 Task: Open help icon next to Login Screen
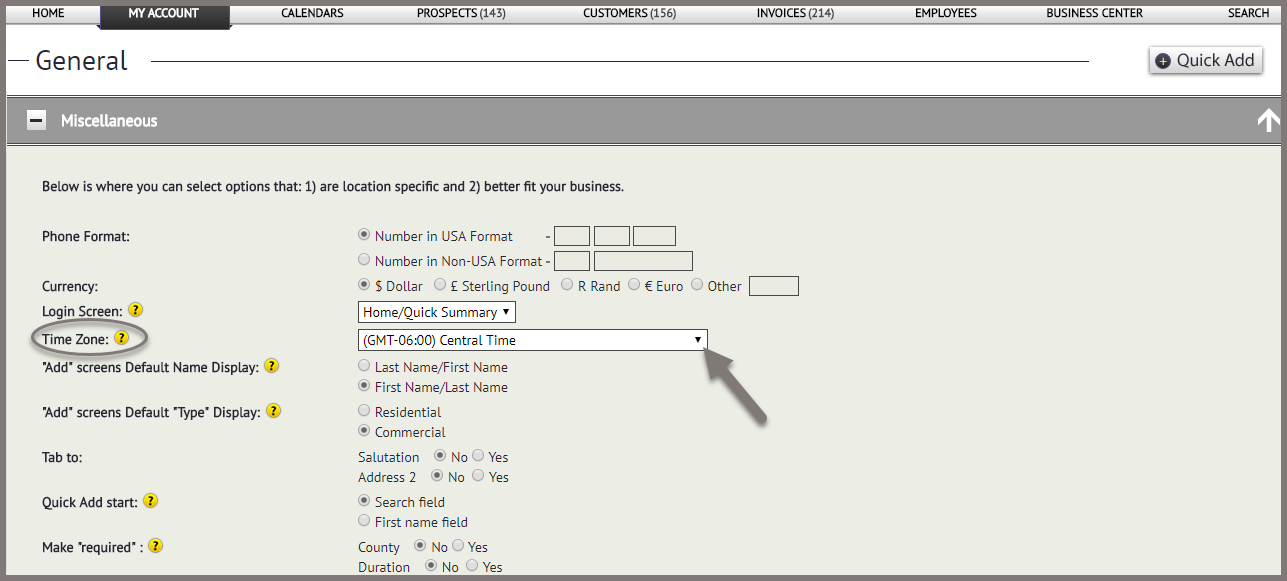(136, 310)
